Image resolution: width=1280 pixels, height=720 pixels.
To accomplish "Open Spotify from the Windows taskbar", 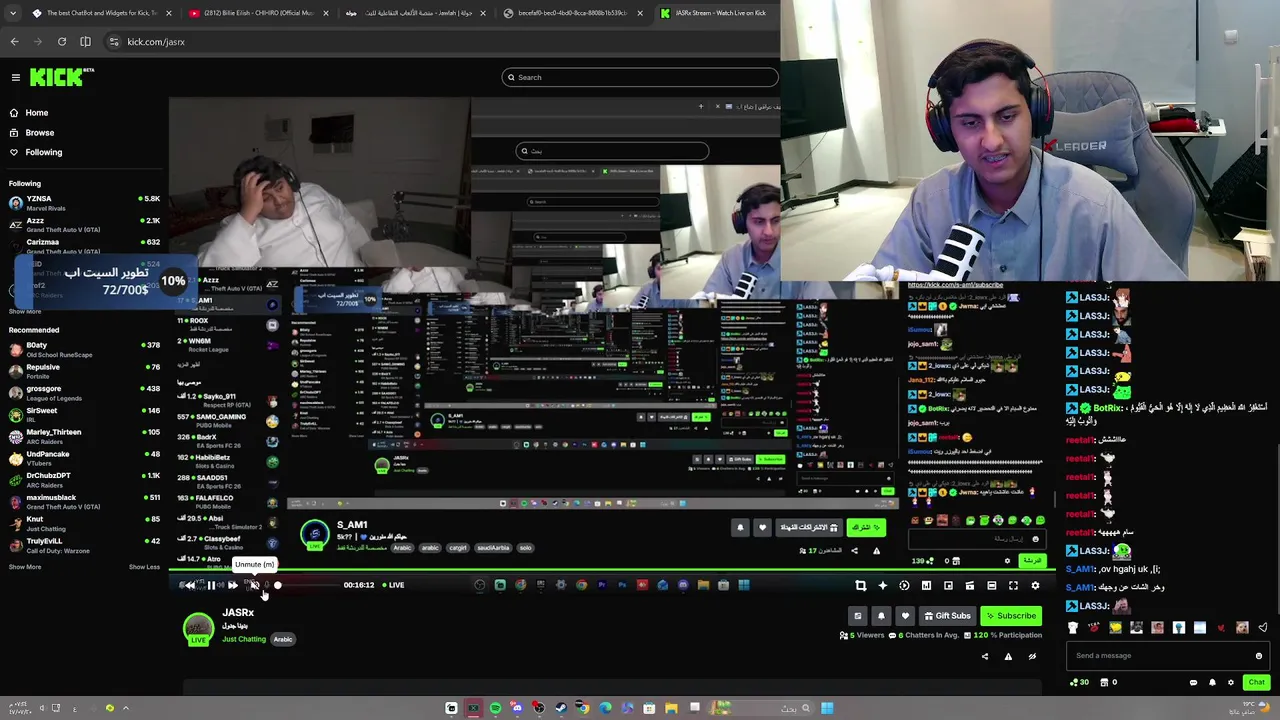I will [495, 708].
